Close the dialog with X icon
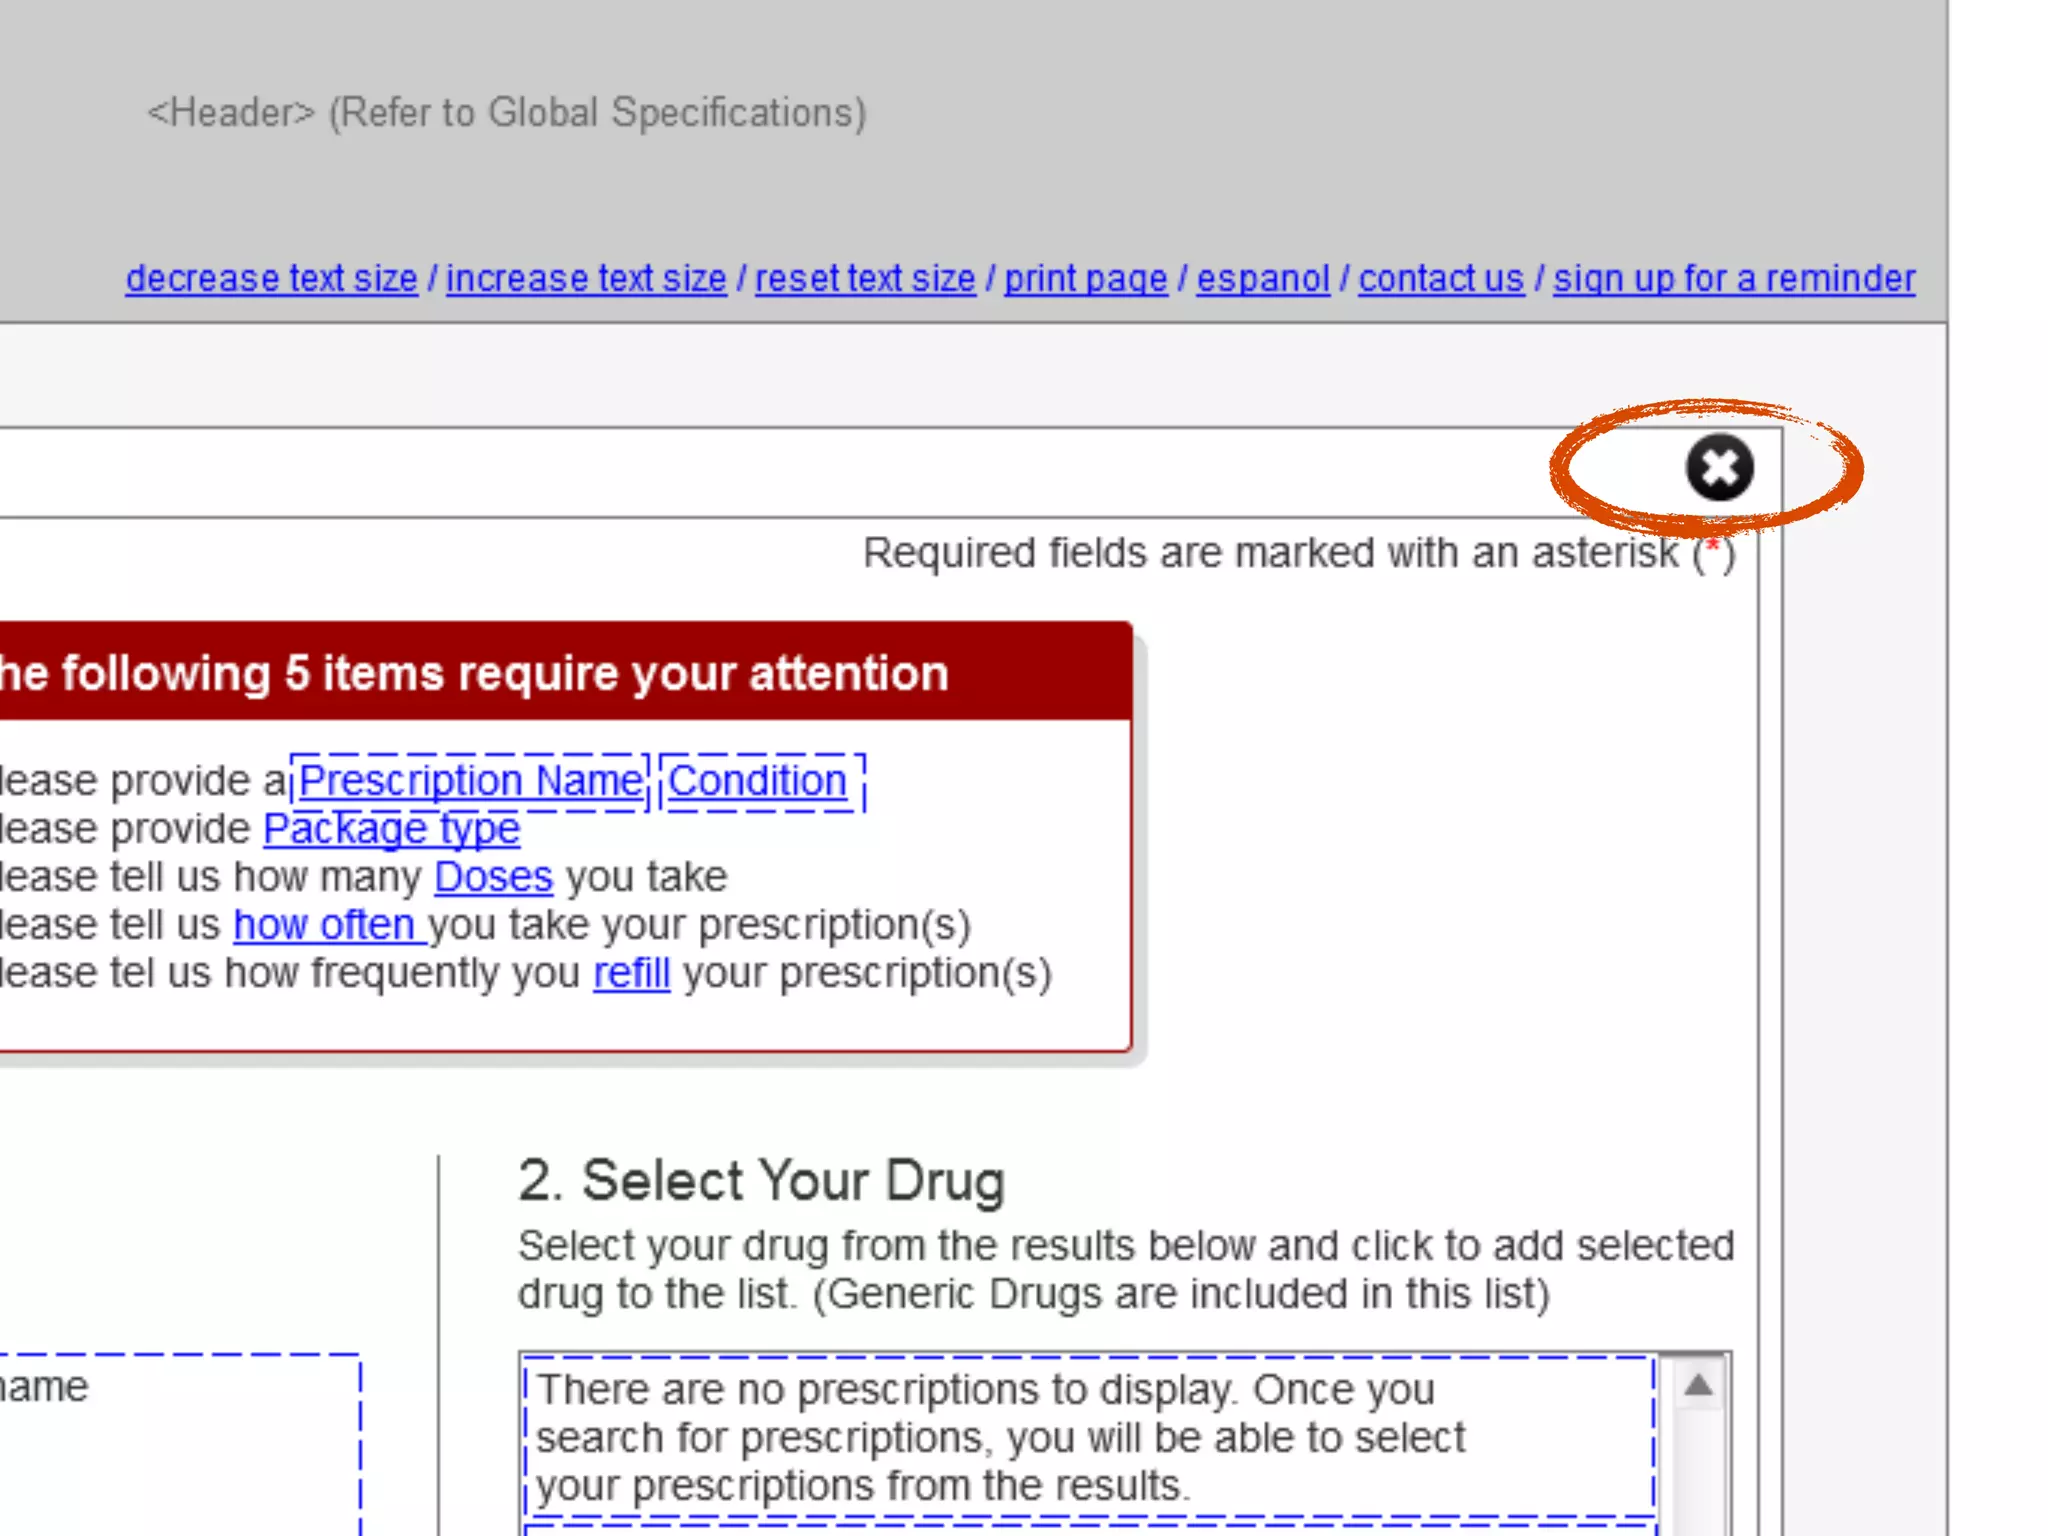This screenshot has width=2048, height=1536. coord(1719,468)
